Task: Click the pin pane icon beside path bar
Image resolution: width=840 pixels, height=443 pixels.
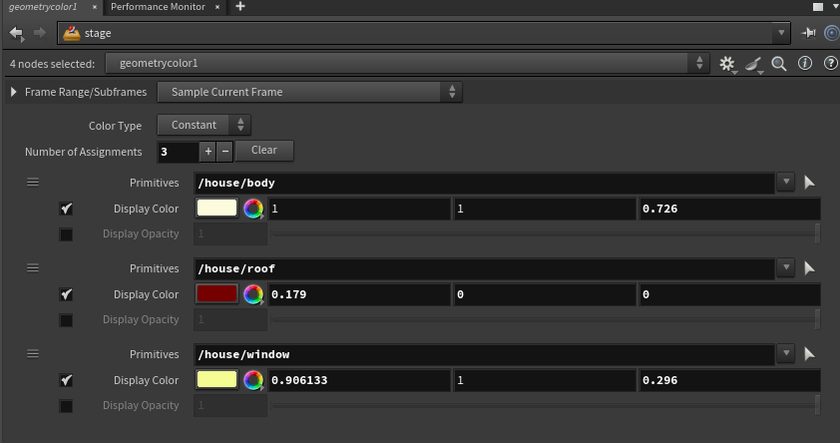Action: point(808,33)
